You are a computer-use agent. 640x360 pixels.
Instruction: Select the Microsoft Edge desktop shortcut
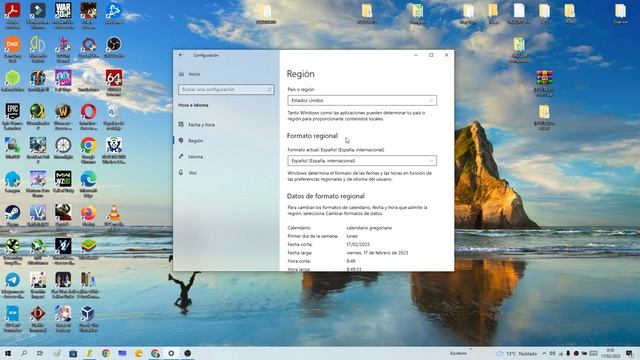coord(89,184)
